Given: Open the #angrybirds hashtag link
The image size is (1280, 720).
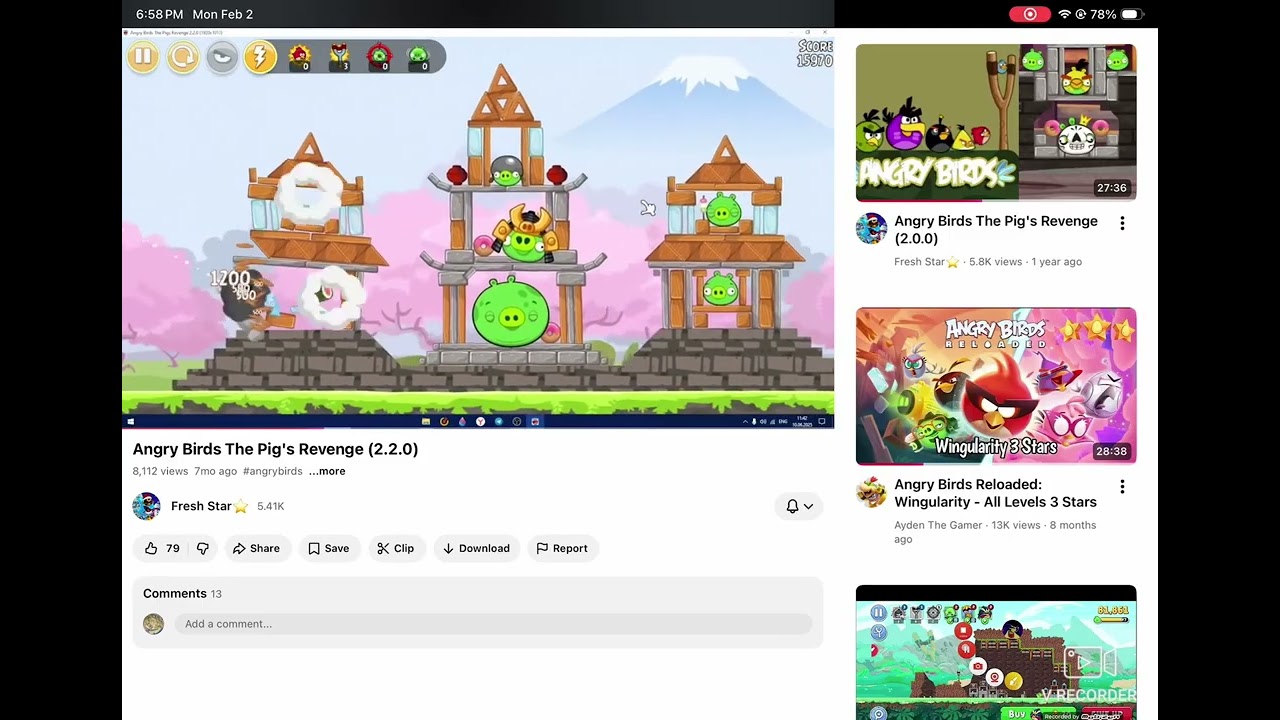Looking at the screenshot, I should pos(272,471).
